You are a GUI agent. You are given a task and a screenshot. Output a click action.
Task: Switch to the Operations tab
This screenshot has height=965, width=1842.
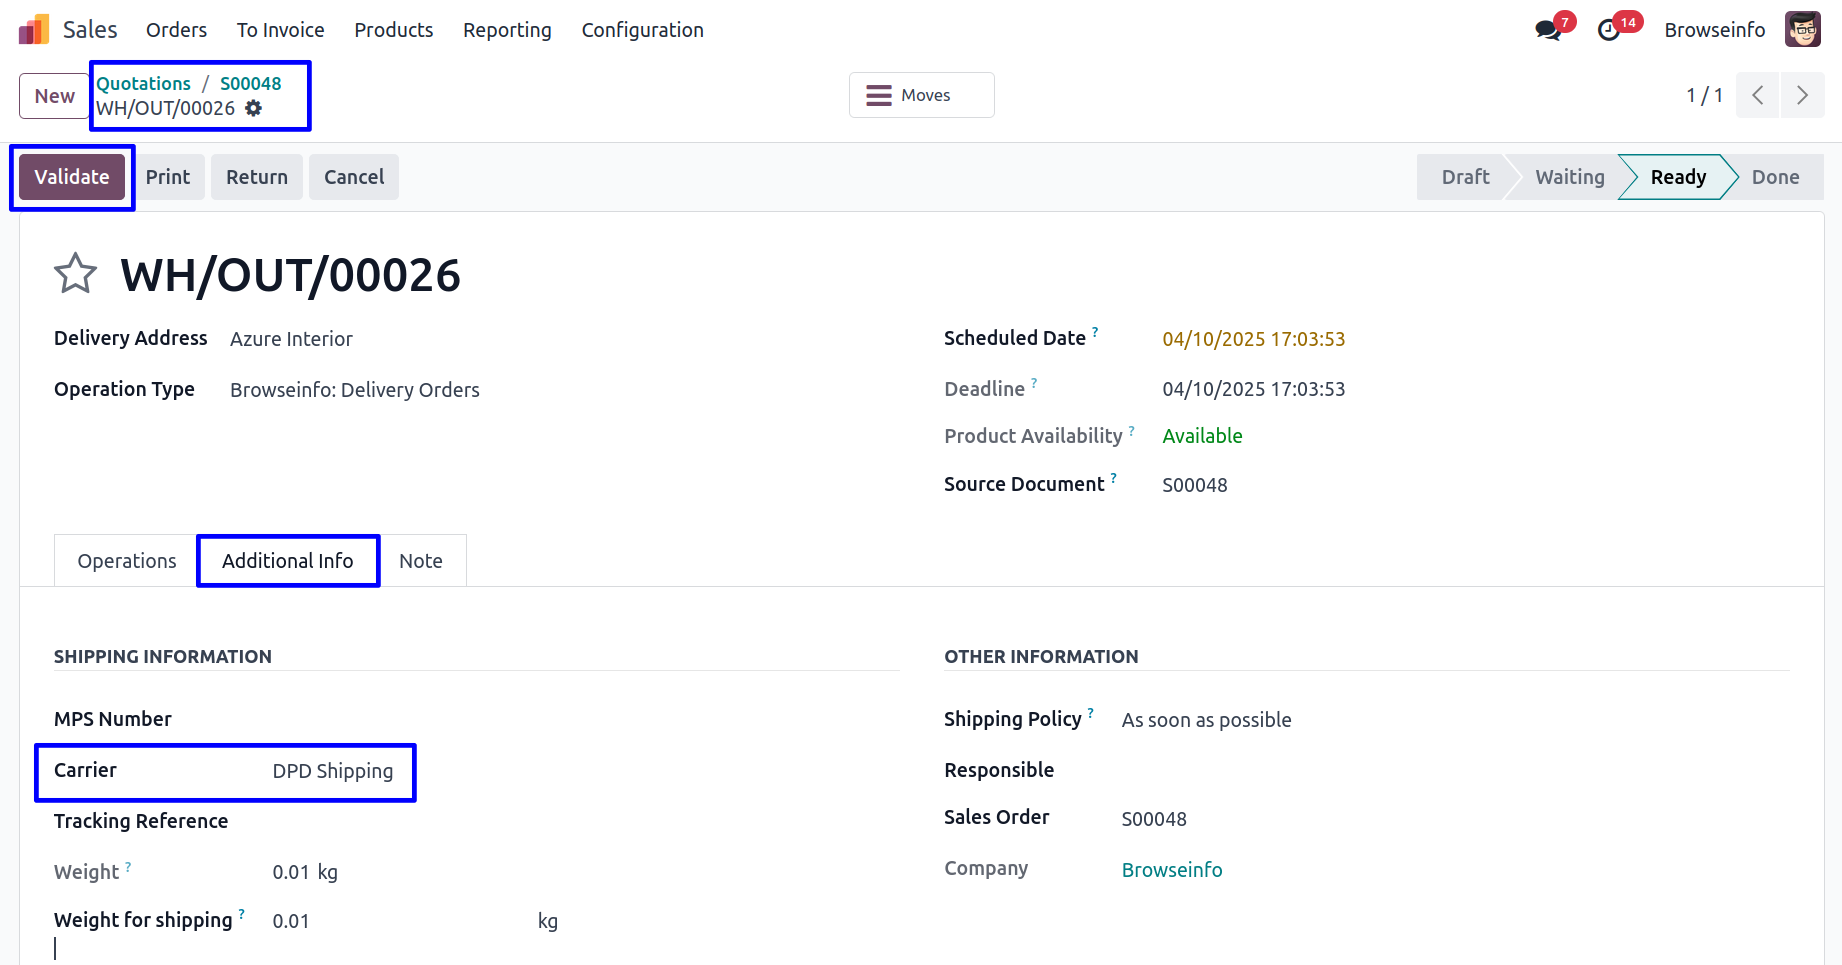pos(127,561)
